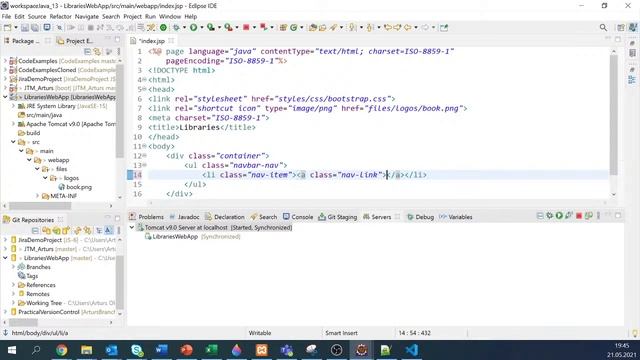Click the Save All toolbar icon

tap(35, 27)
